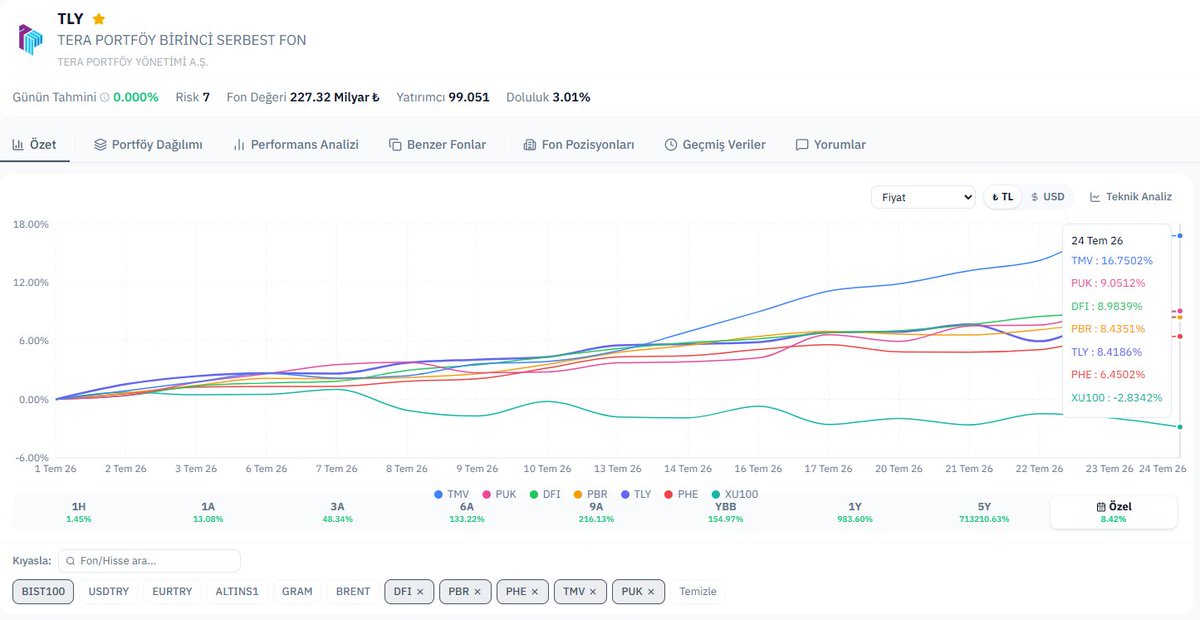The image size is (1200, 620).
Task: Select the 9A period
Action: pos(596,512)
